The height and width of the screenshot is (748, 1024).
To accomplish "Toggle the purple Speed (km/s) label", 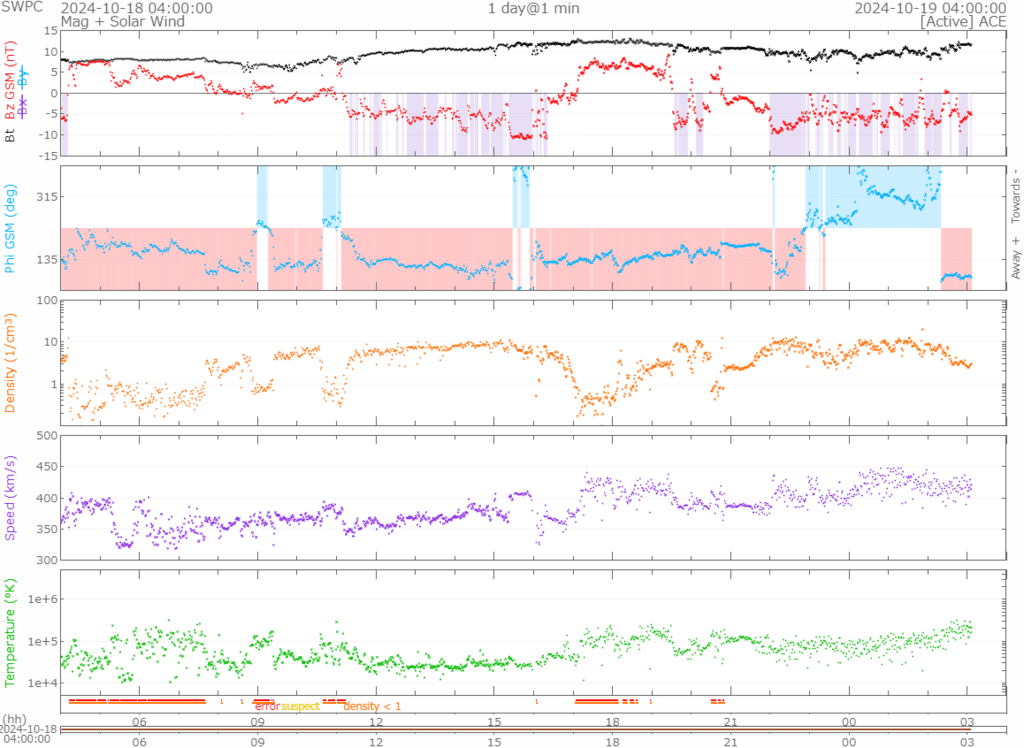I will click(x=10, y=498).
